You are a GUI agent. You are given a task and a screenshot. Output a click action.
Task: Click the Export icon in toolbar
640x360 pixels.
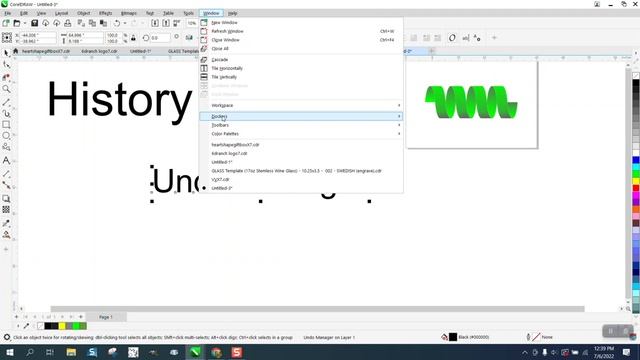point(166,23)
